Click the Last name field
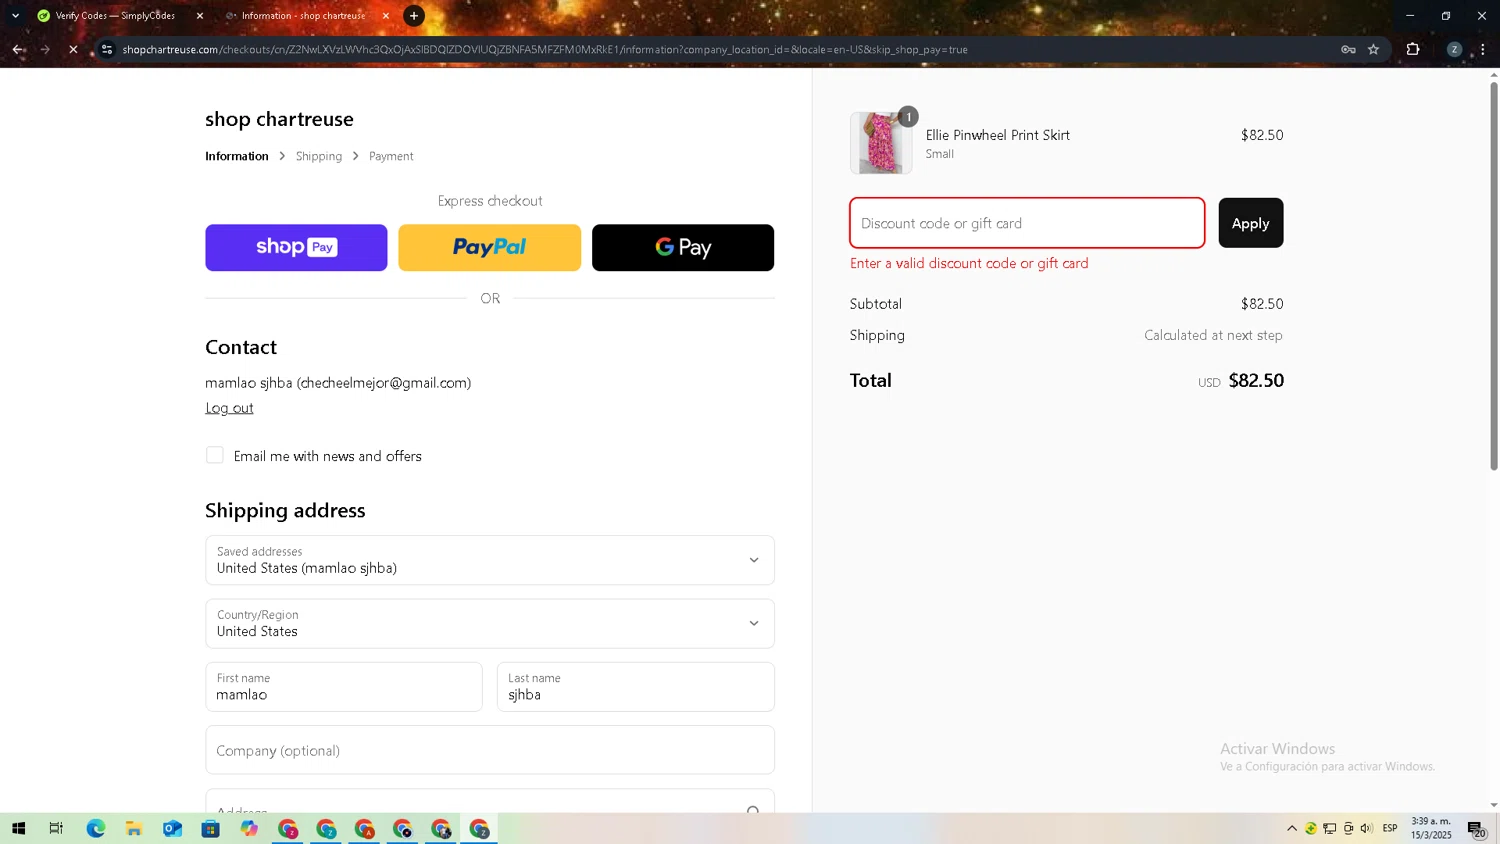The width and height of the screenshot is (1500, 844). pyautogui.click(x=636, y=687)
